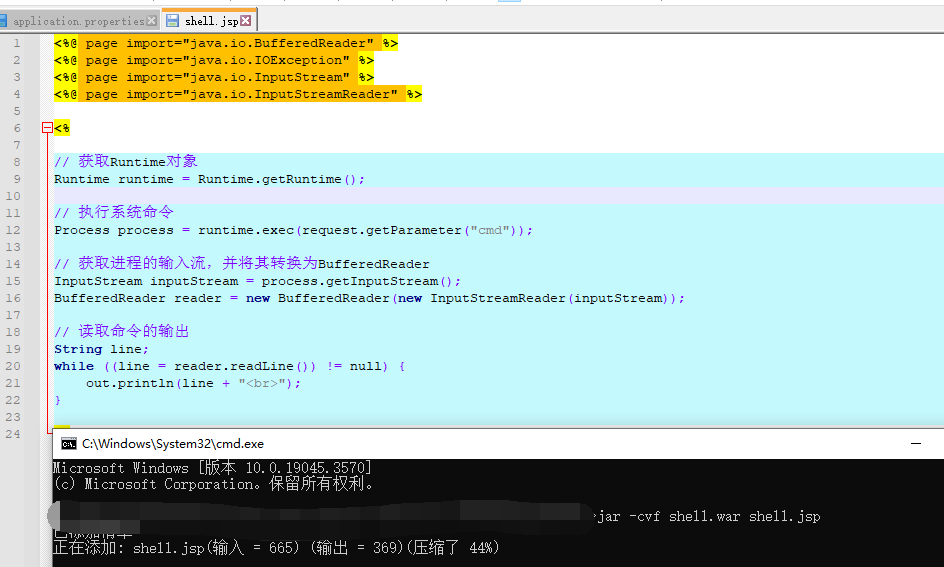Click the 'String line;' declaration
Screen dimensions: 944x567
coord(101,350)
